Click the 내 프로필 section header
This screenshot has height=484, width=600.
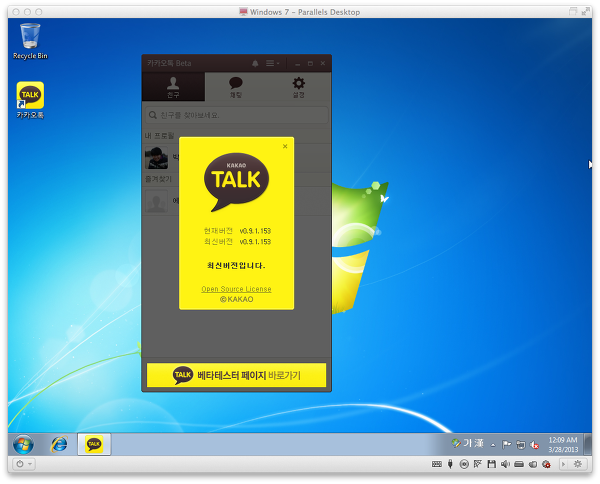[160, 136]
